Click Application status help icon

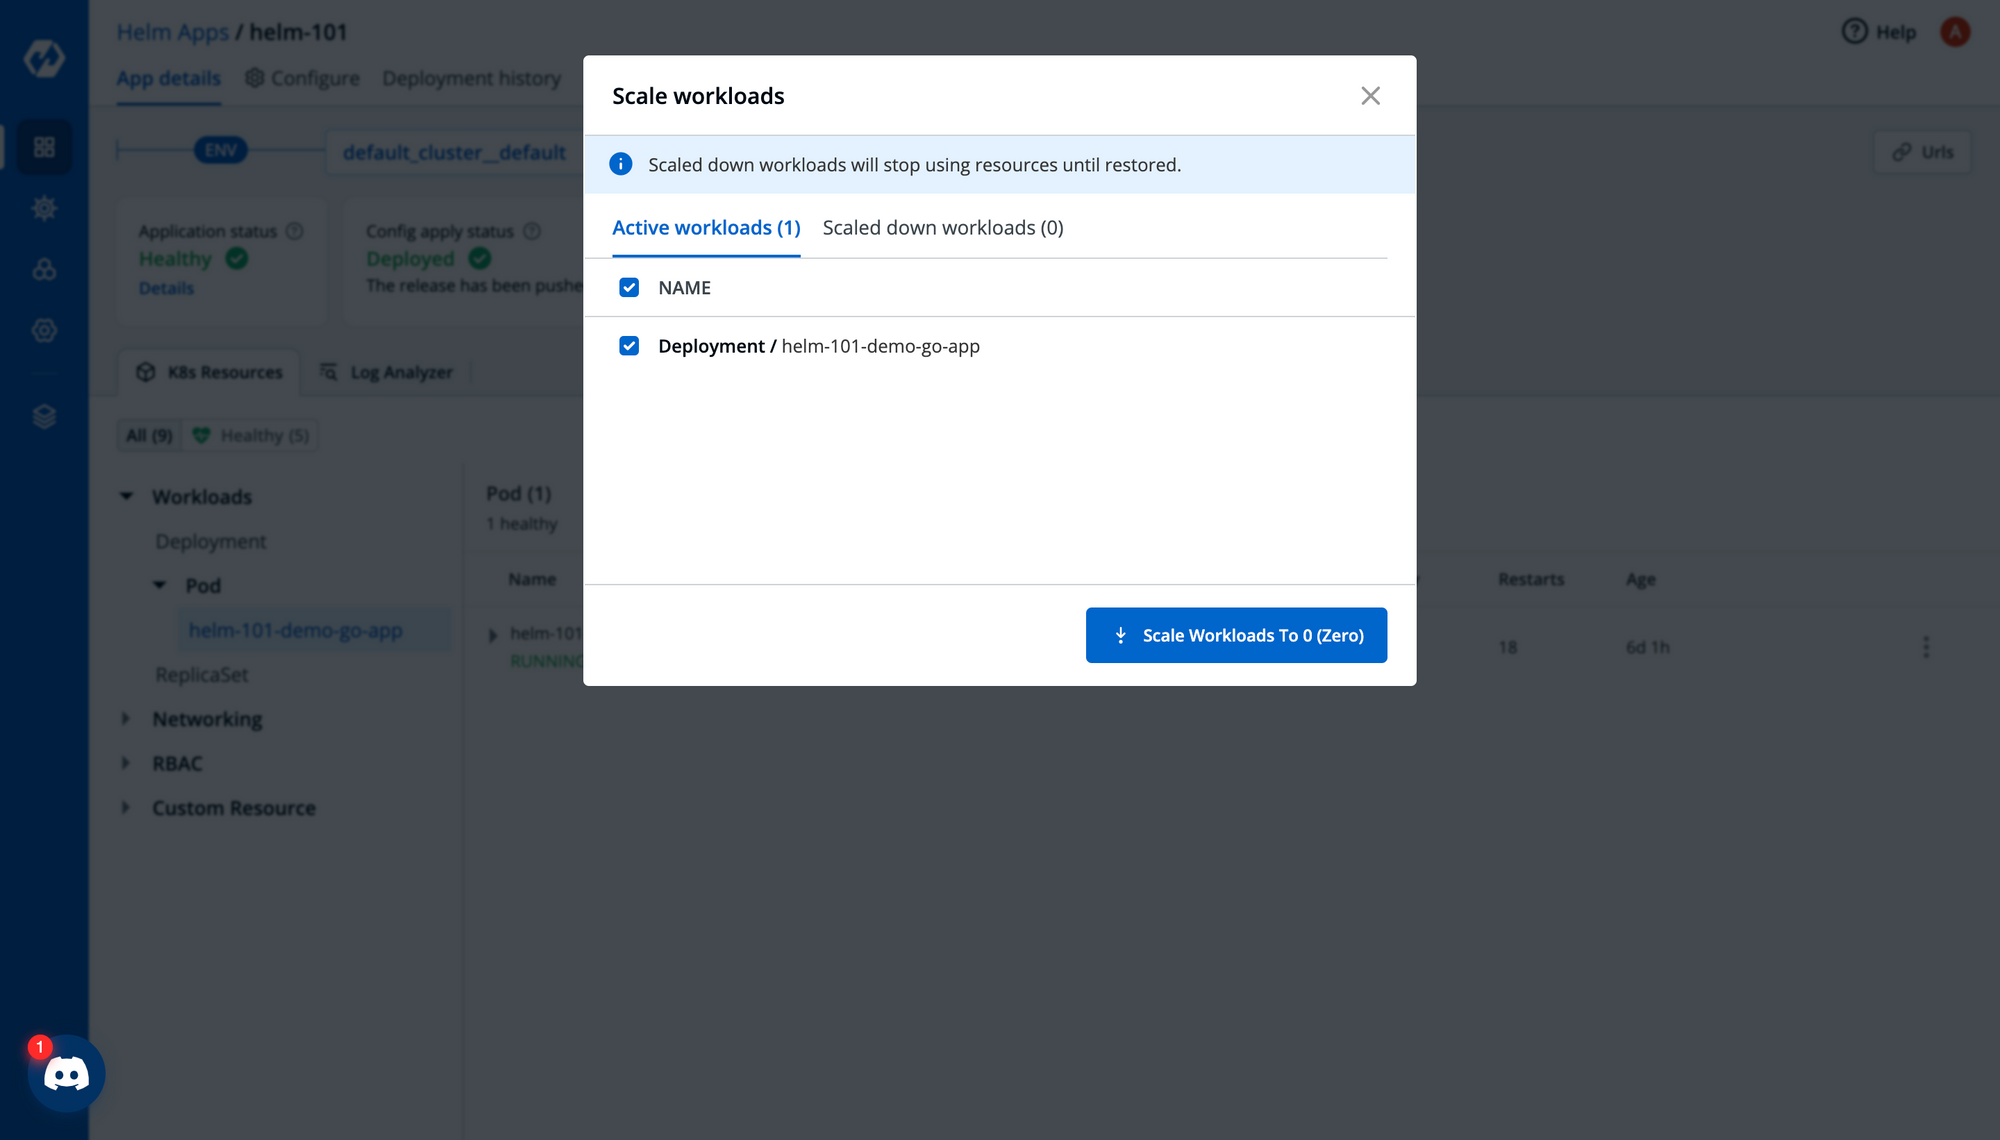(295, 231)
